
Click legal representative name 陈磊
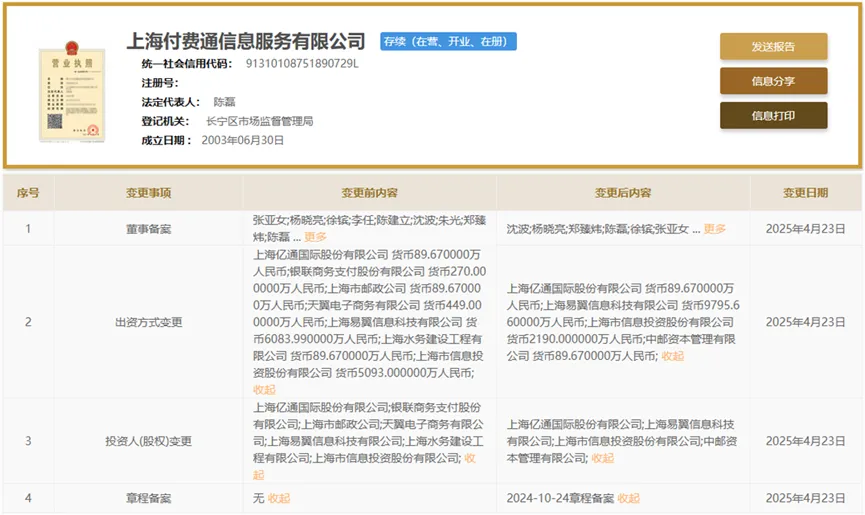click(x=224, y=102)
